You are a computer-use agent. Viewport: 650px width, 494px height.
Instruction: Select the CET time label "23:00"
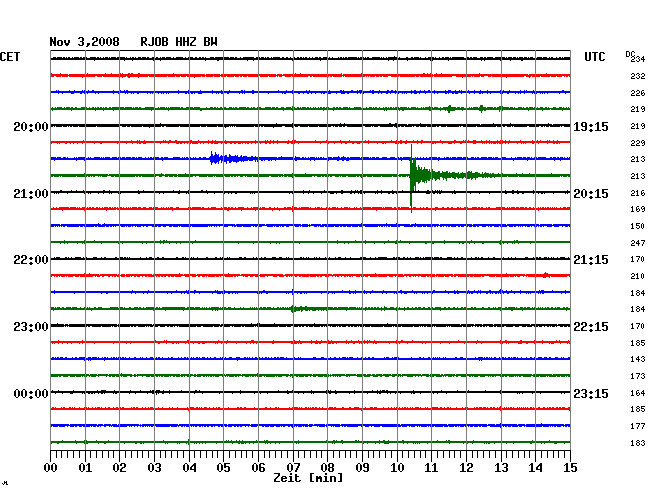(31, 327)
